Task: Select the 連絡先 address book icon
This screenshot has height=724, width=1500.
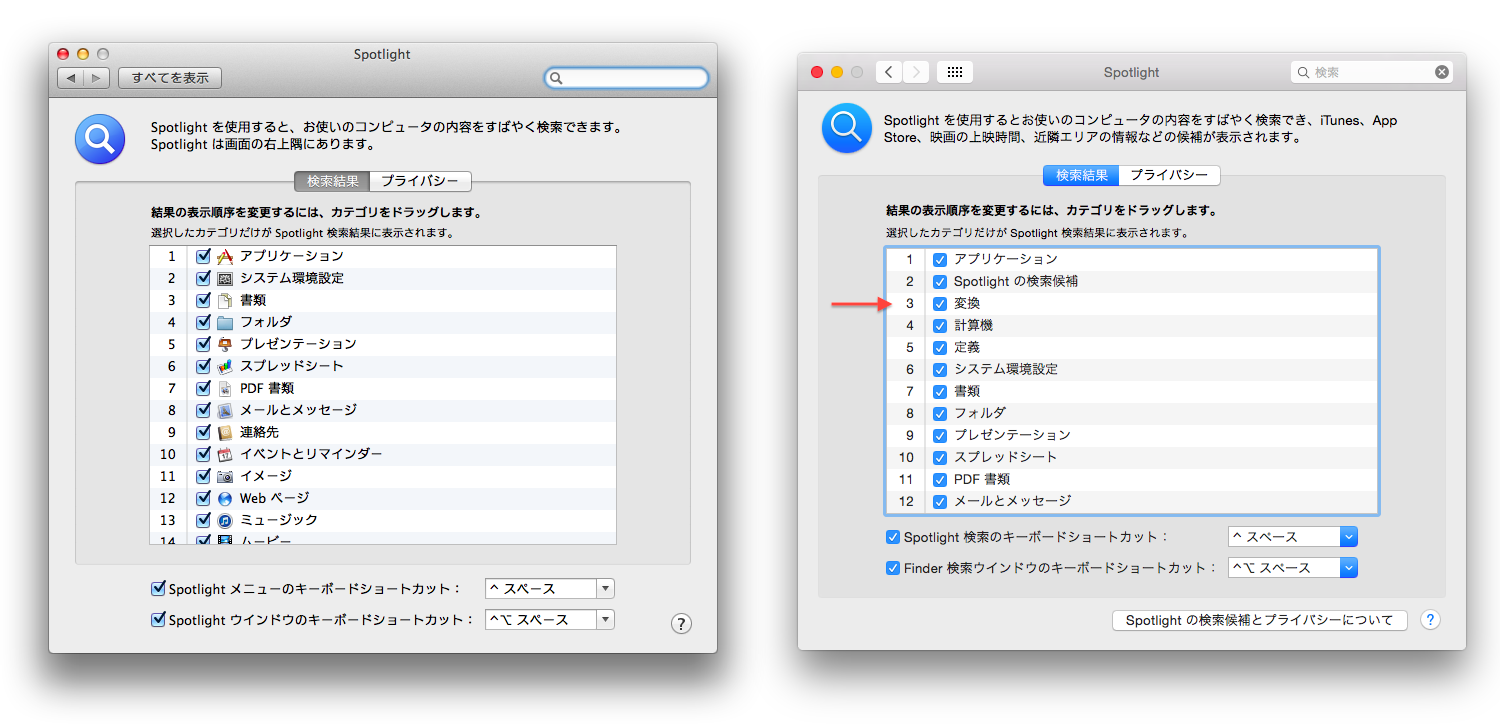Action: [x=225, y=433]
